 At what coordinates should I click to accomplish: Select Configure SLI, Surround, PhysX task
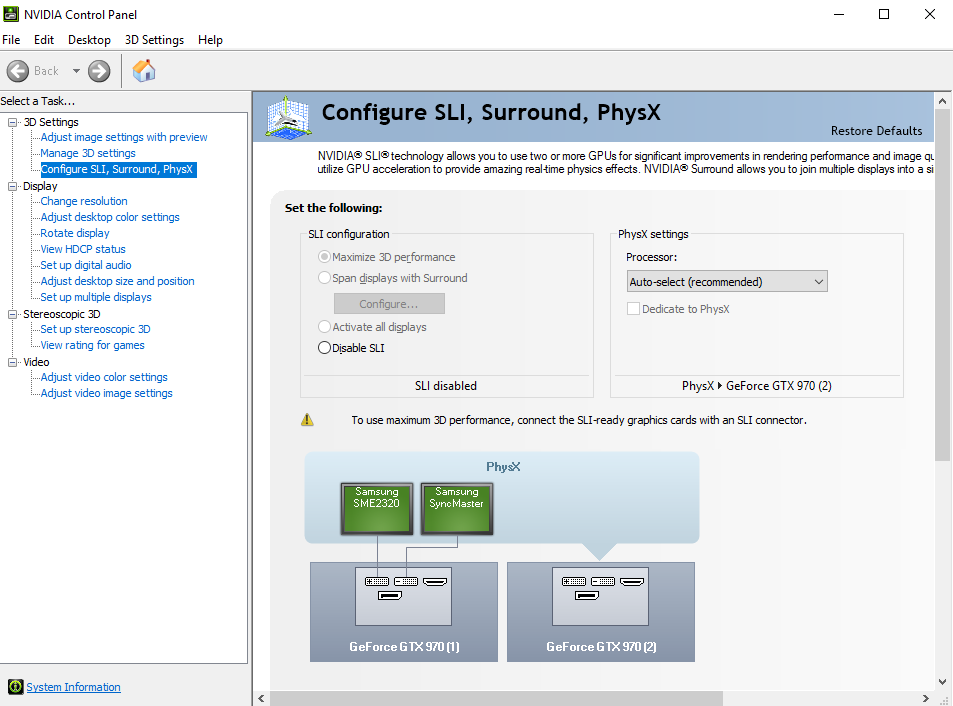(x=117, y=169)
